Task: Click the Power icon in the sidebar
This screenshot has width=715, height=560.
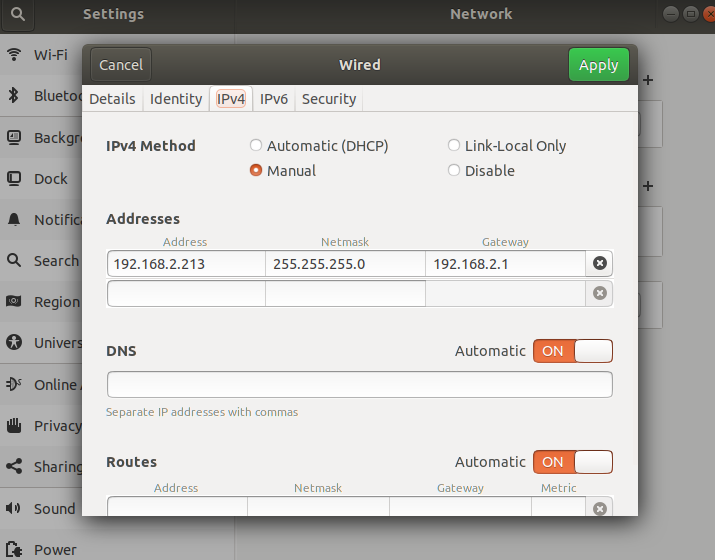Action: point(14,550)
